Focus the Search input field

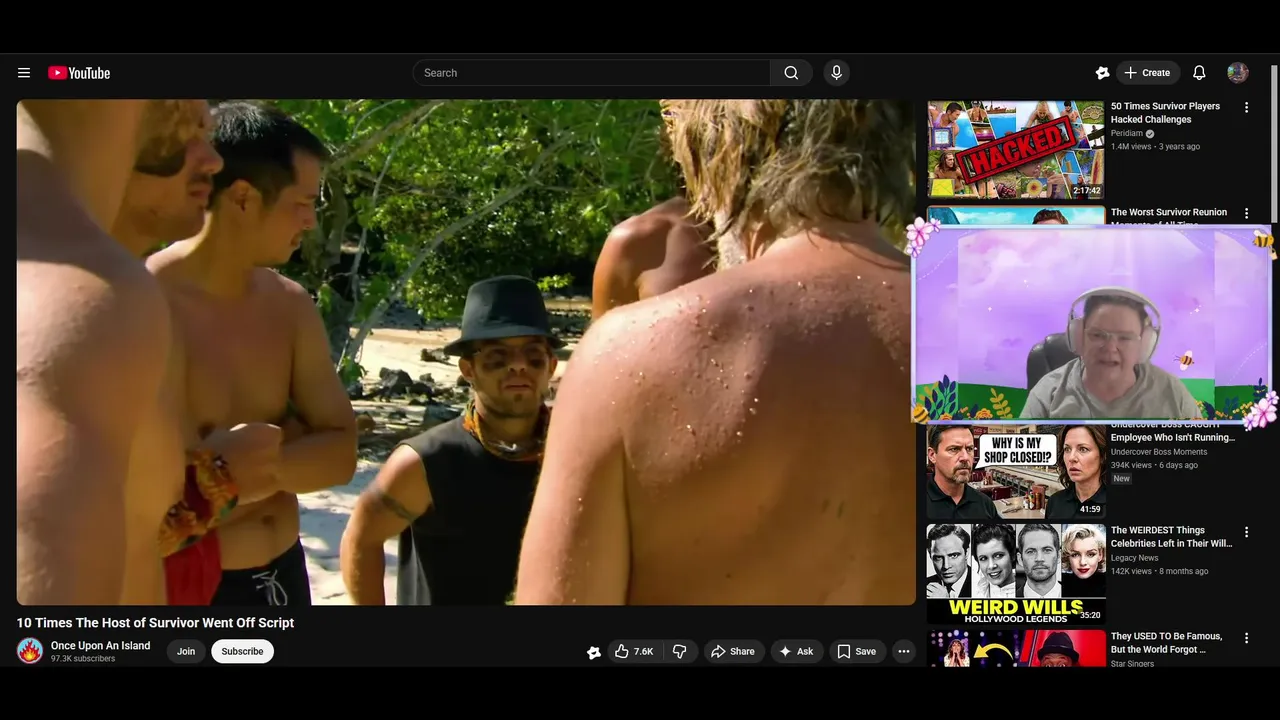[x=592, y=73]
